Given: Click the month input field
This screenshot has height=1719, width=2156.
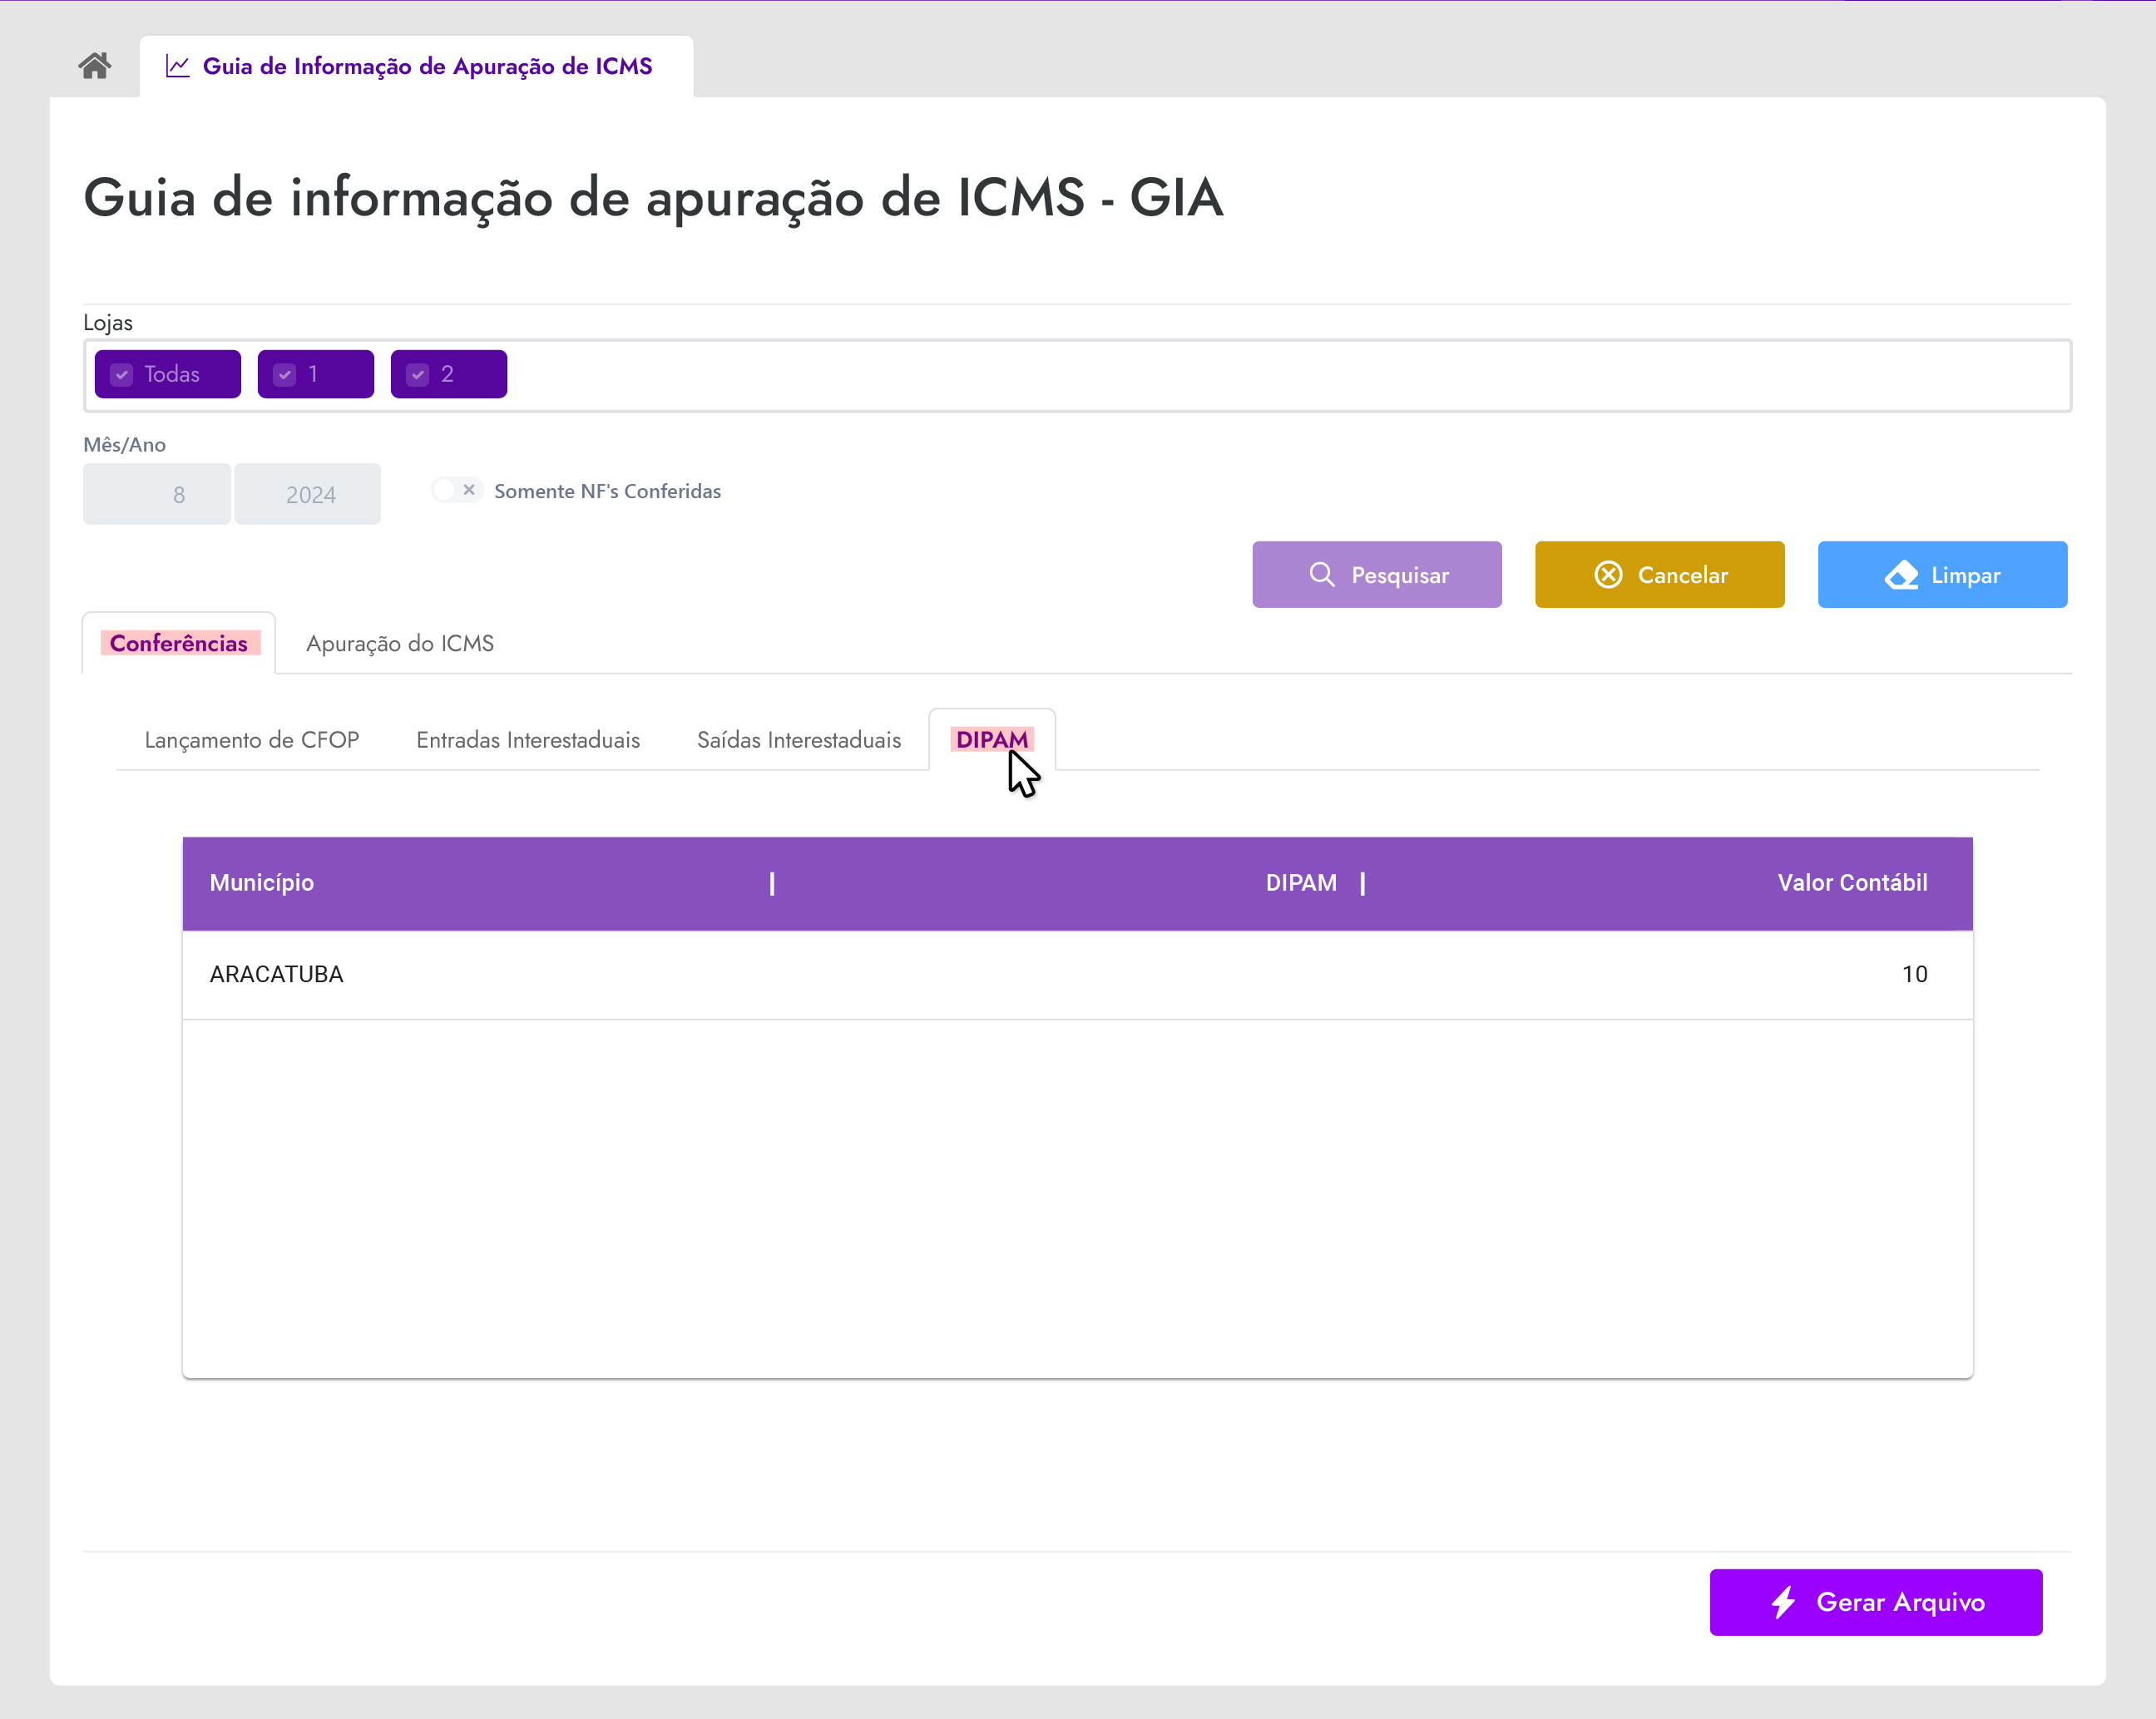Looking at the screenshot, I should (x=157, y=494).
